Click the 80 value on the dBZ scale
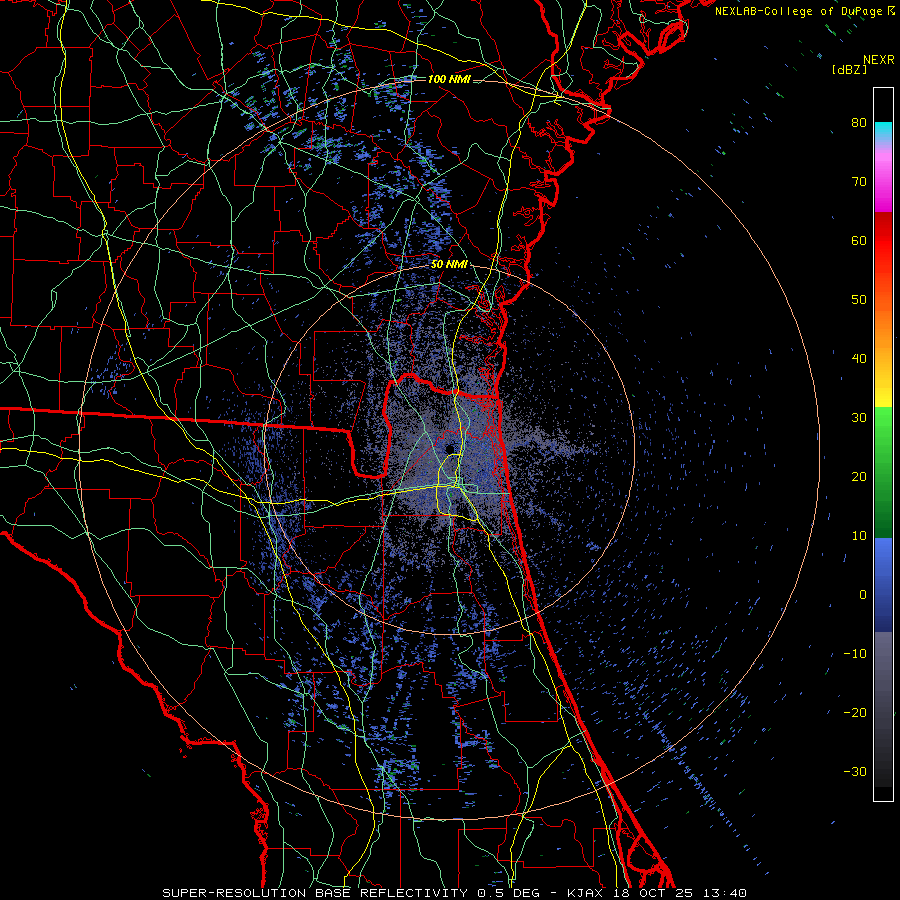 point(859,122)
